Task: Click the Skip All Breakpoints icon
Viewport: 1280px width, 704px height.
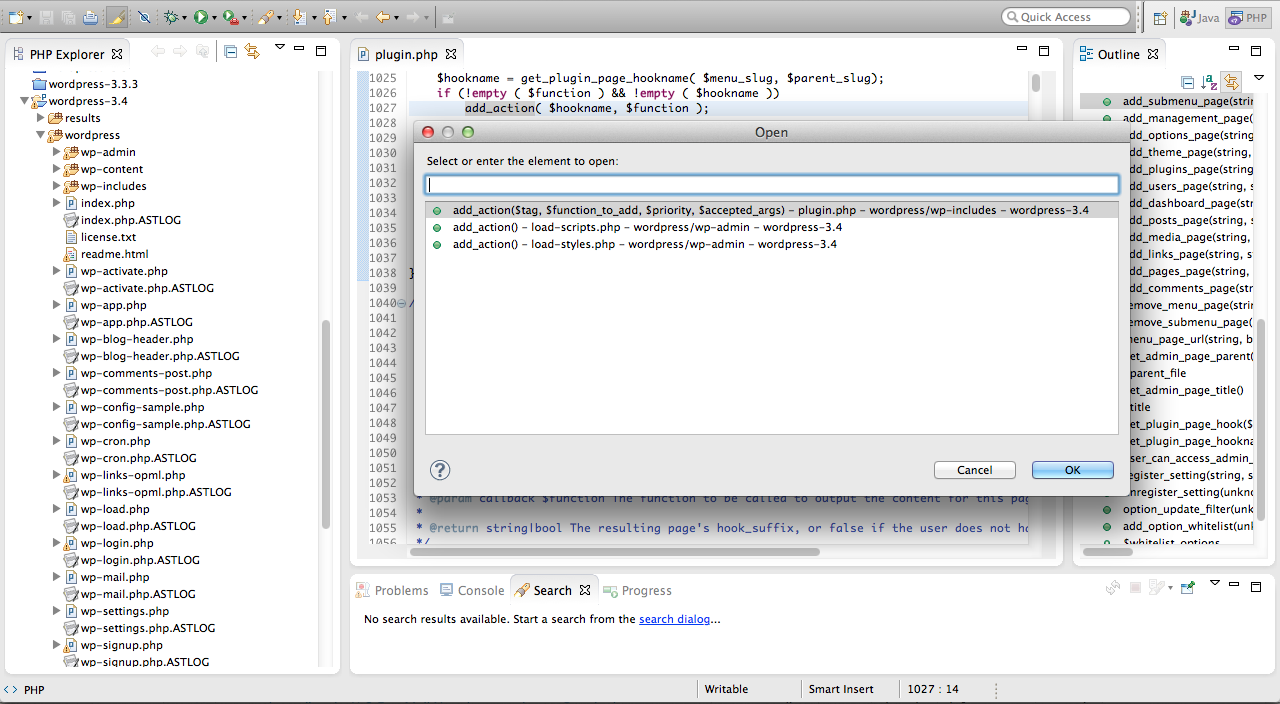Action: [x=144, y=17]
